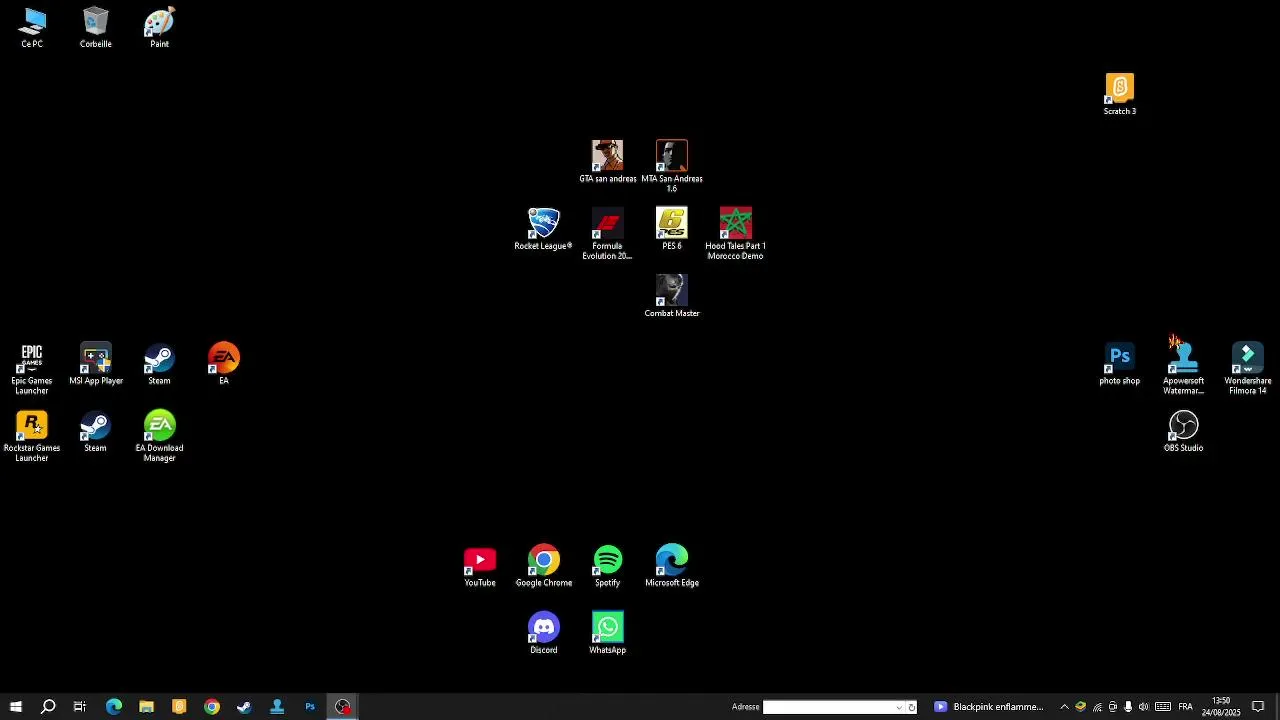
Task: Open the Ce PC desktop icon
Action: [x=32, y=28]
